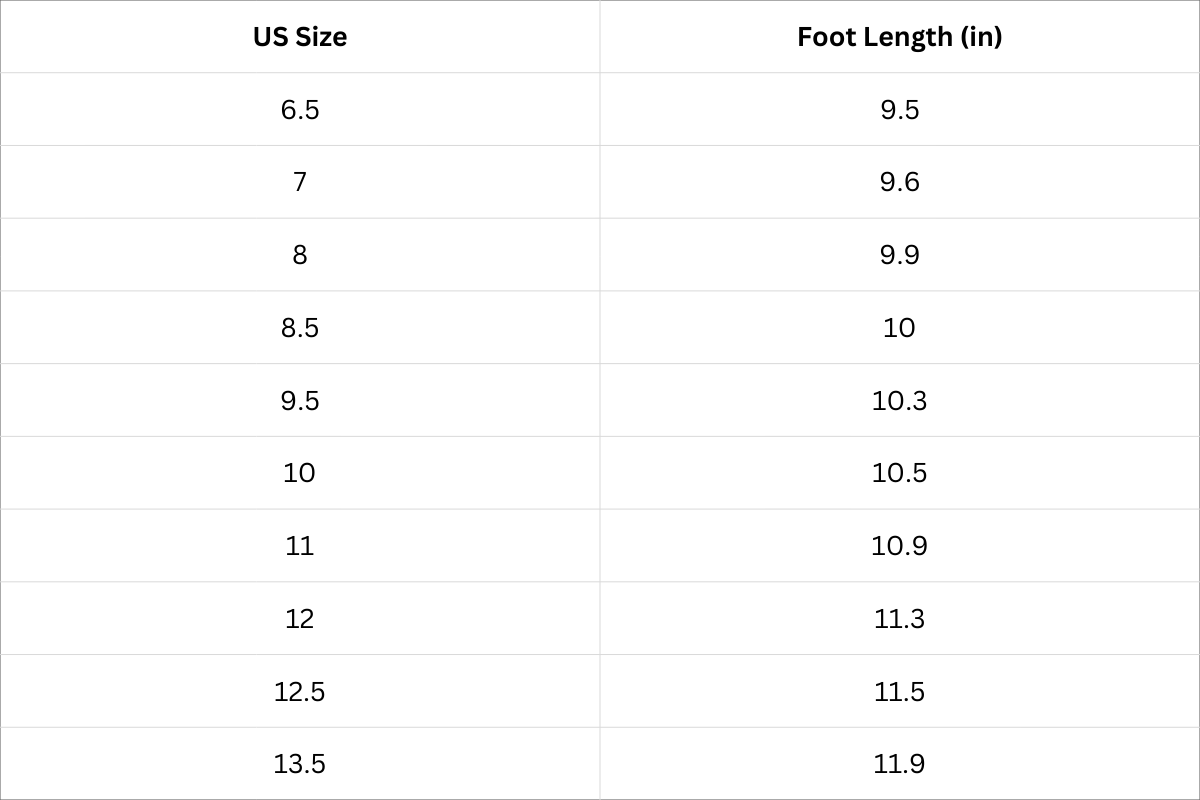The height and width of the screenshot is (800, 1200).
Task: Click the 11.9 foot length cell
Action: (x=899, y=764)
